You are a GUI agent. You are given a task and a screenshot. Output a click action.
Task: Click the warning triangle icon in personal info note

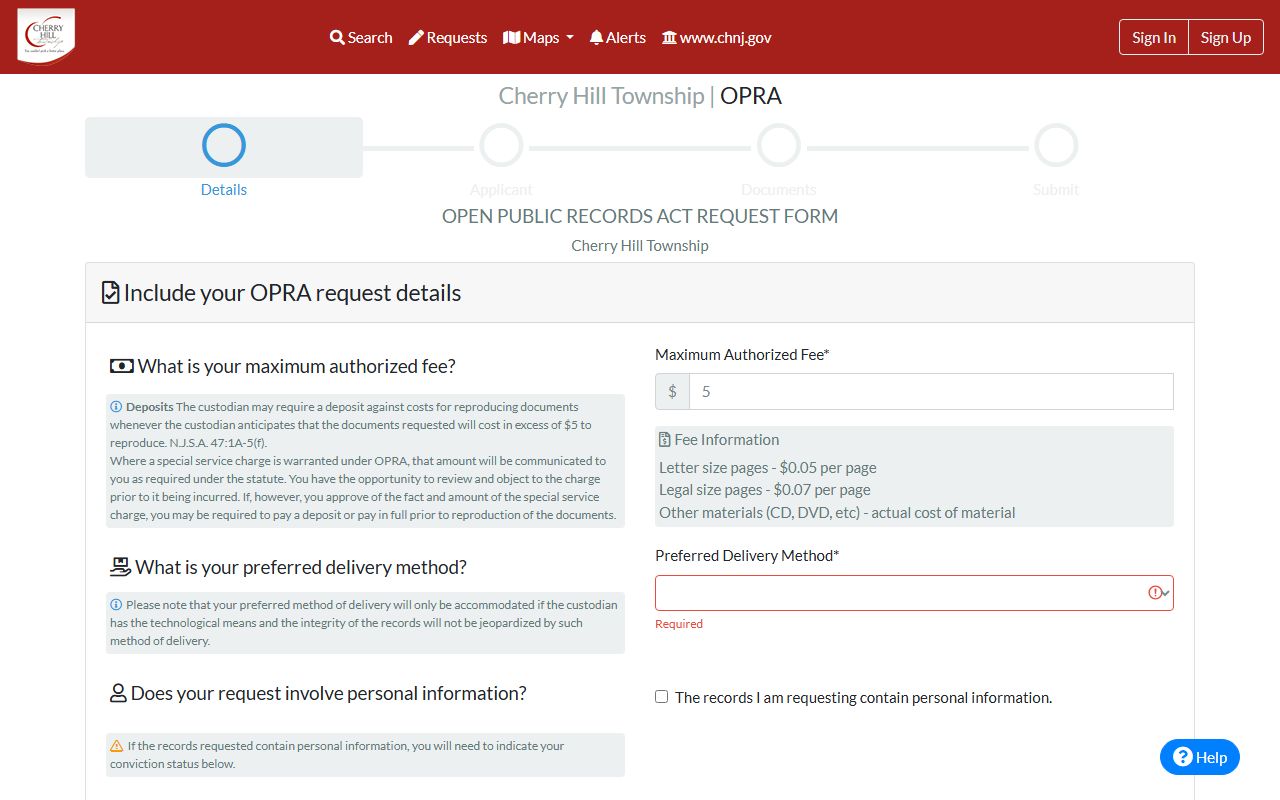coord(116,746)
